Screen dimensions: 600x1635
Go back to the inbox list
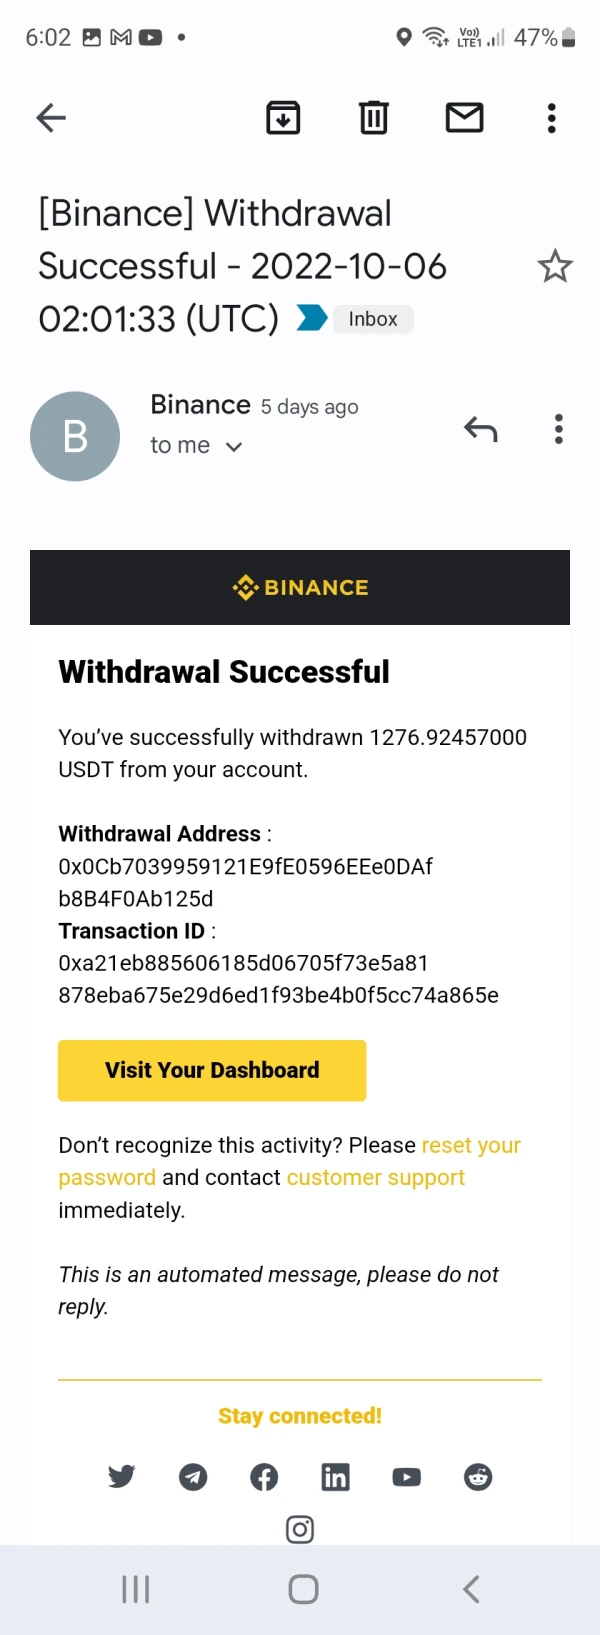[51, 118]
